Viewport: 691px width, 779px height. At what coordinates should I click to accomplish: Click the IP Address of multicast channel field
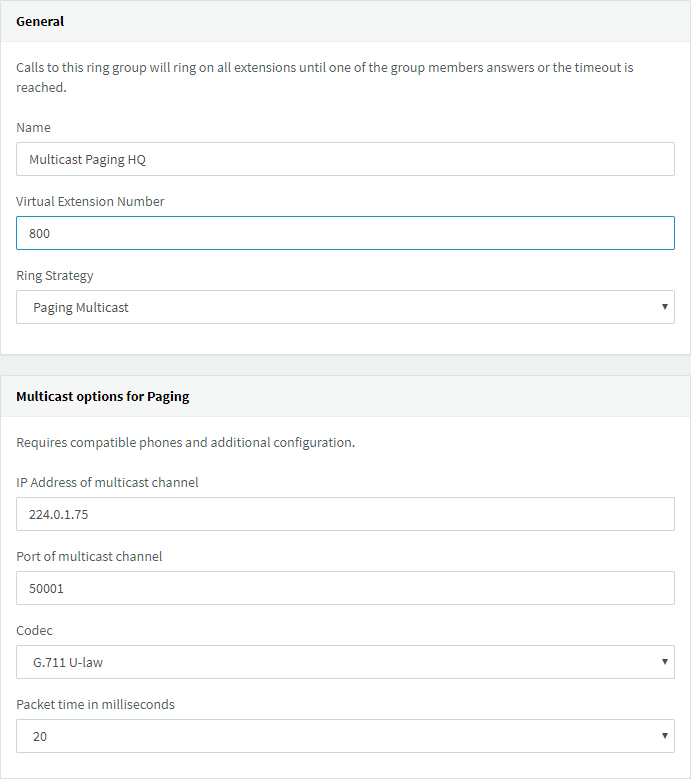click(x=345, y=514)
